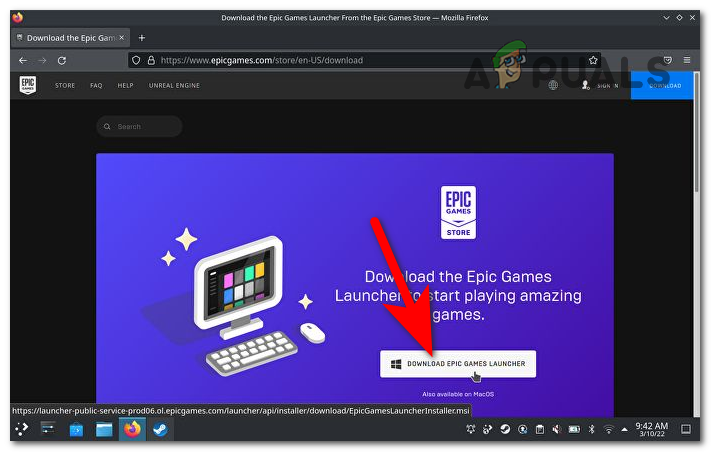
Task: Select the Download the Epic Games tab
Action: 70,38
